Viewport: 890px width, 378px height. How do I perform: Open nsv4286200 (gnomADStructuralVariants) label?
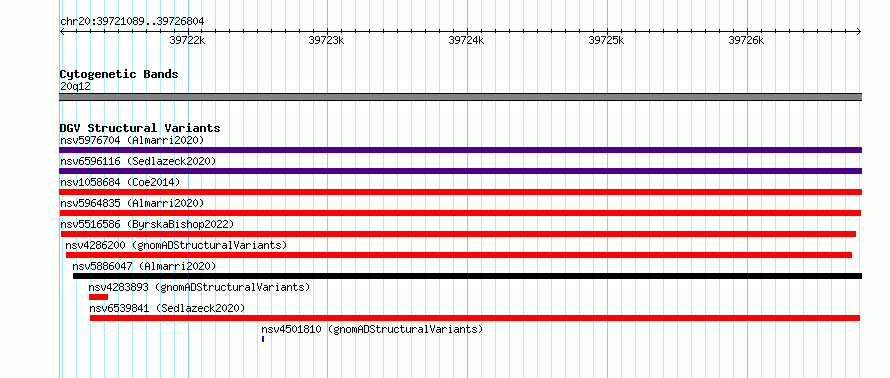click(x=176, y=245)
